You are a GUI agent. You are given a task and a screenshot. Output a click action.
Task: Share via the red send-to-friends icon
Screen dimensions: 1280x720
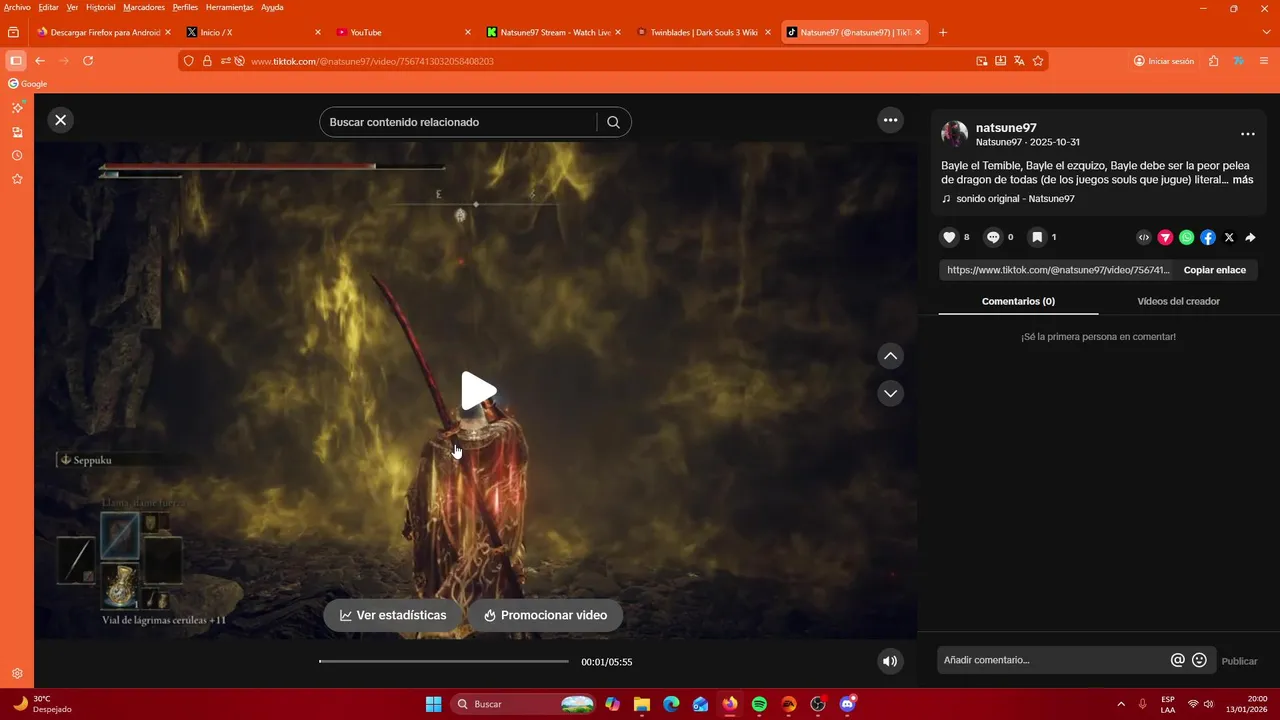click(1165, 237)
